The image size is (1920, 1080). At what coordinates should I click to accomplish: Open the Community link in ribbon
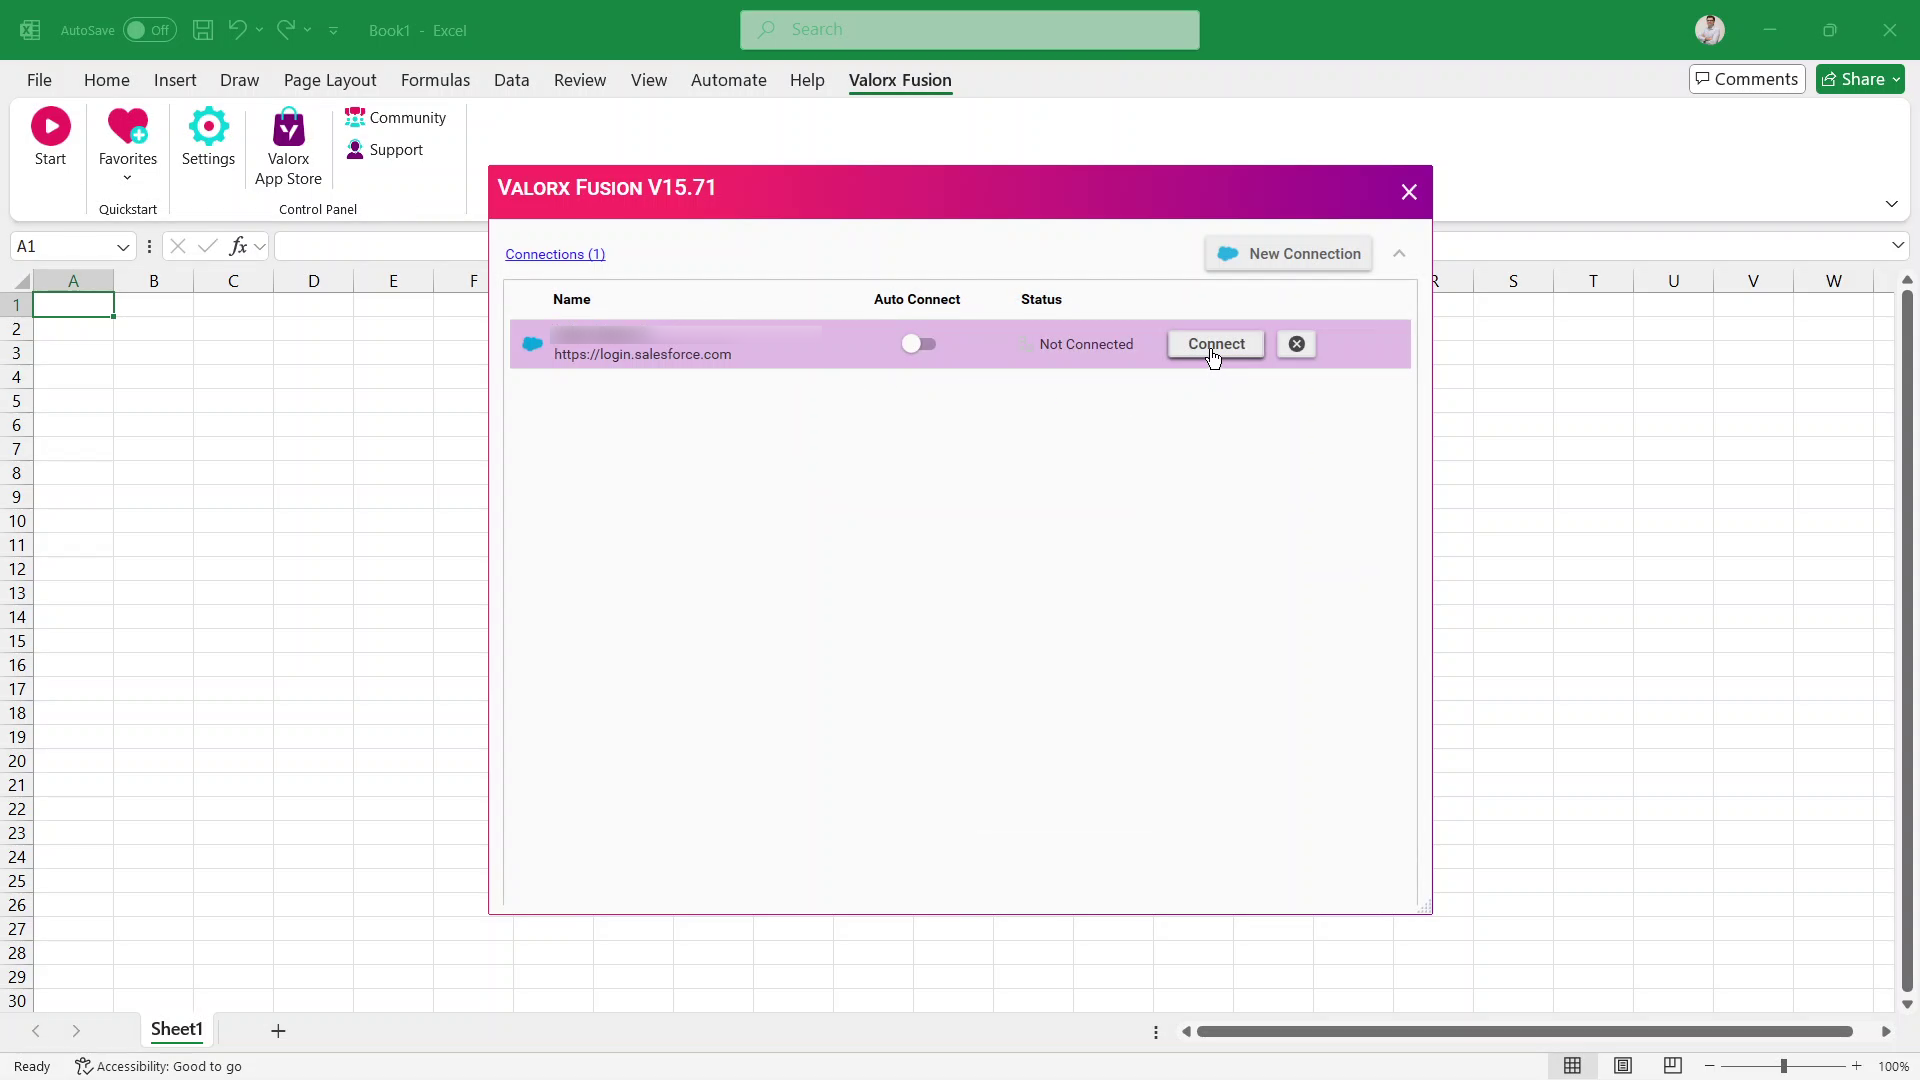click(x=396, y=118)
